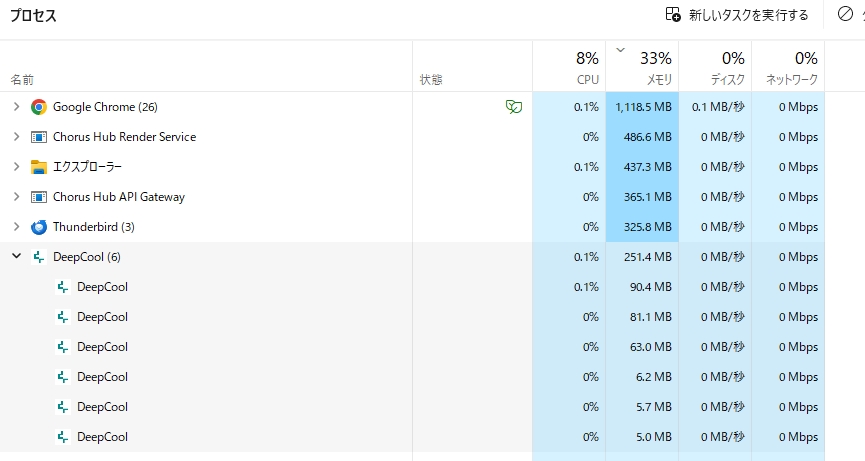The image size is (865, 461).
Task: Click the Chorus Hub Render Service icon
Action: tap(39, 137)
